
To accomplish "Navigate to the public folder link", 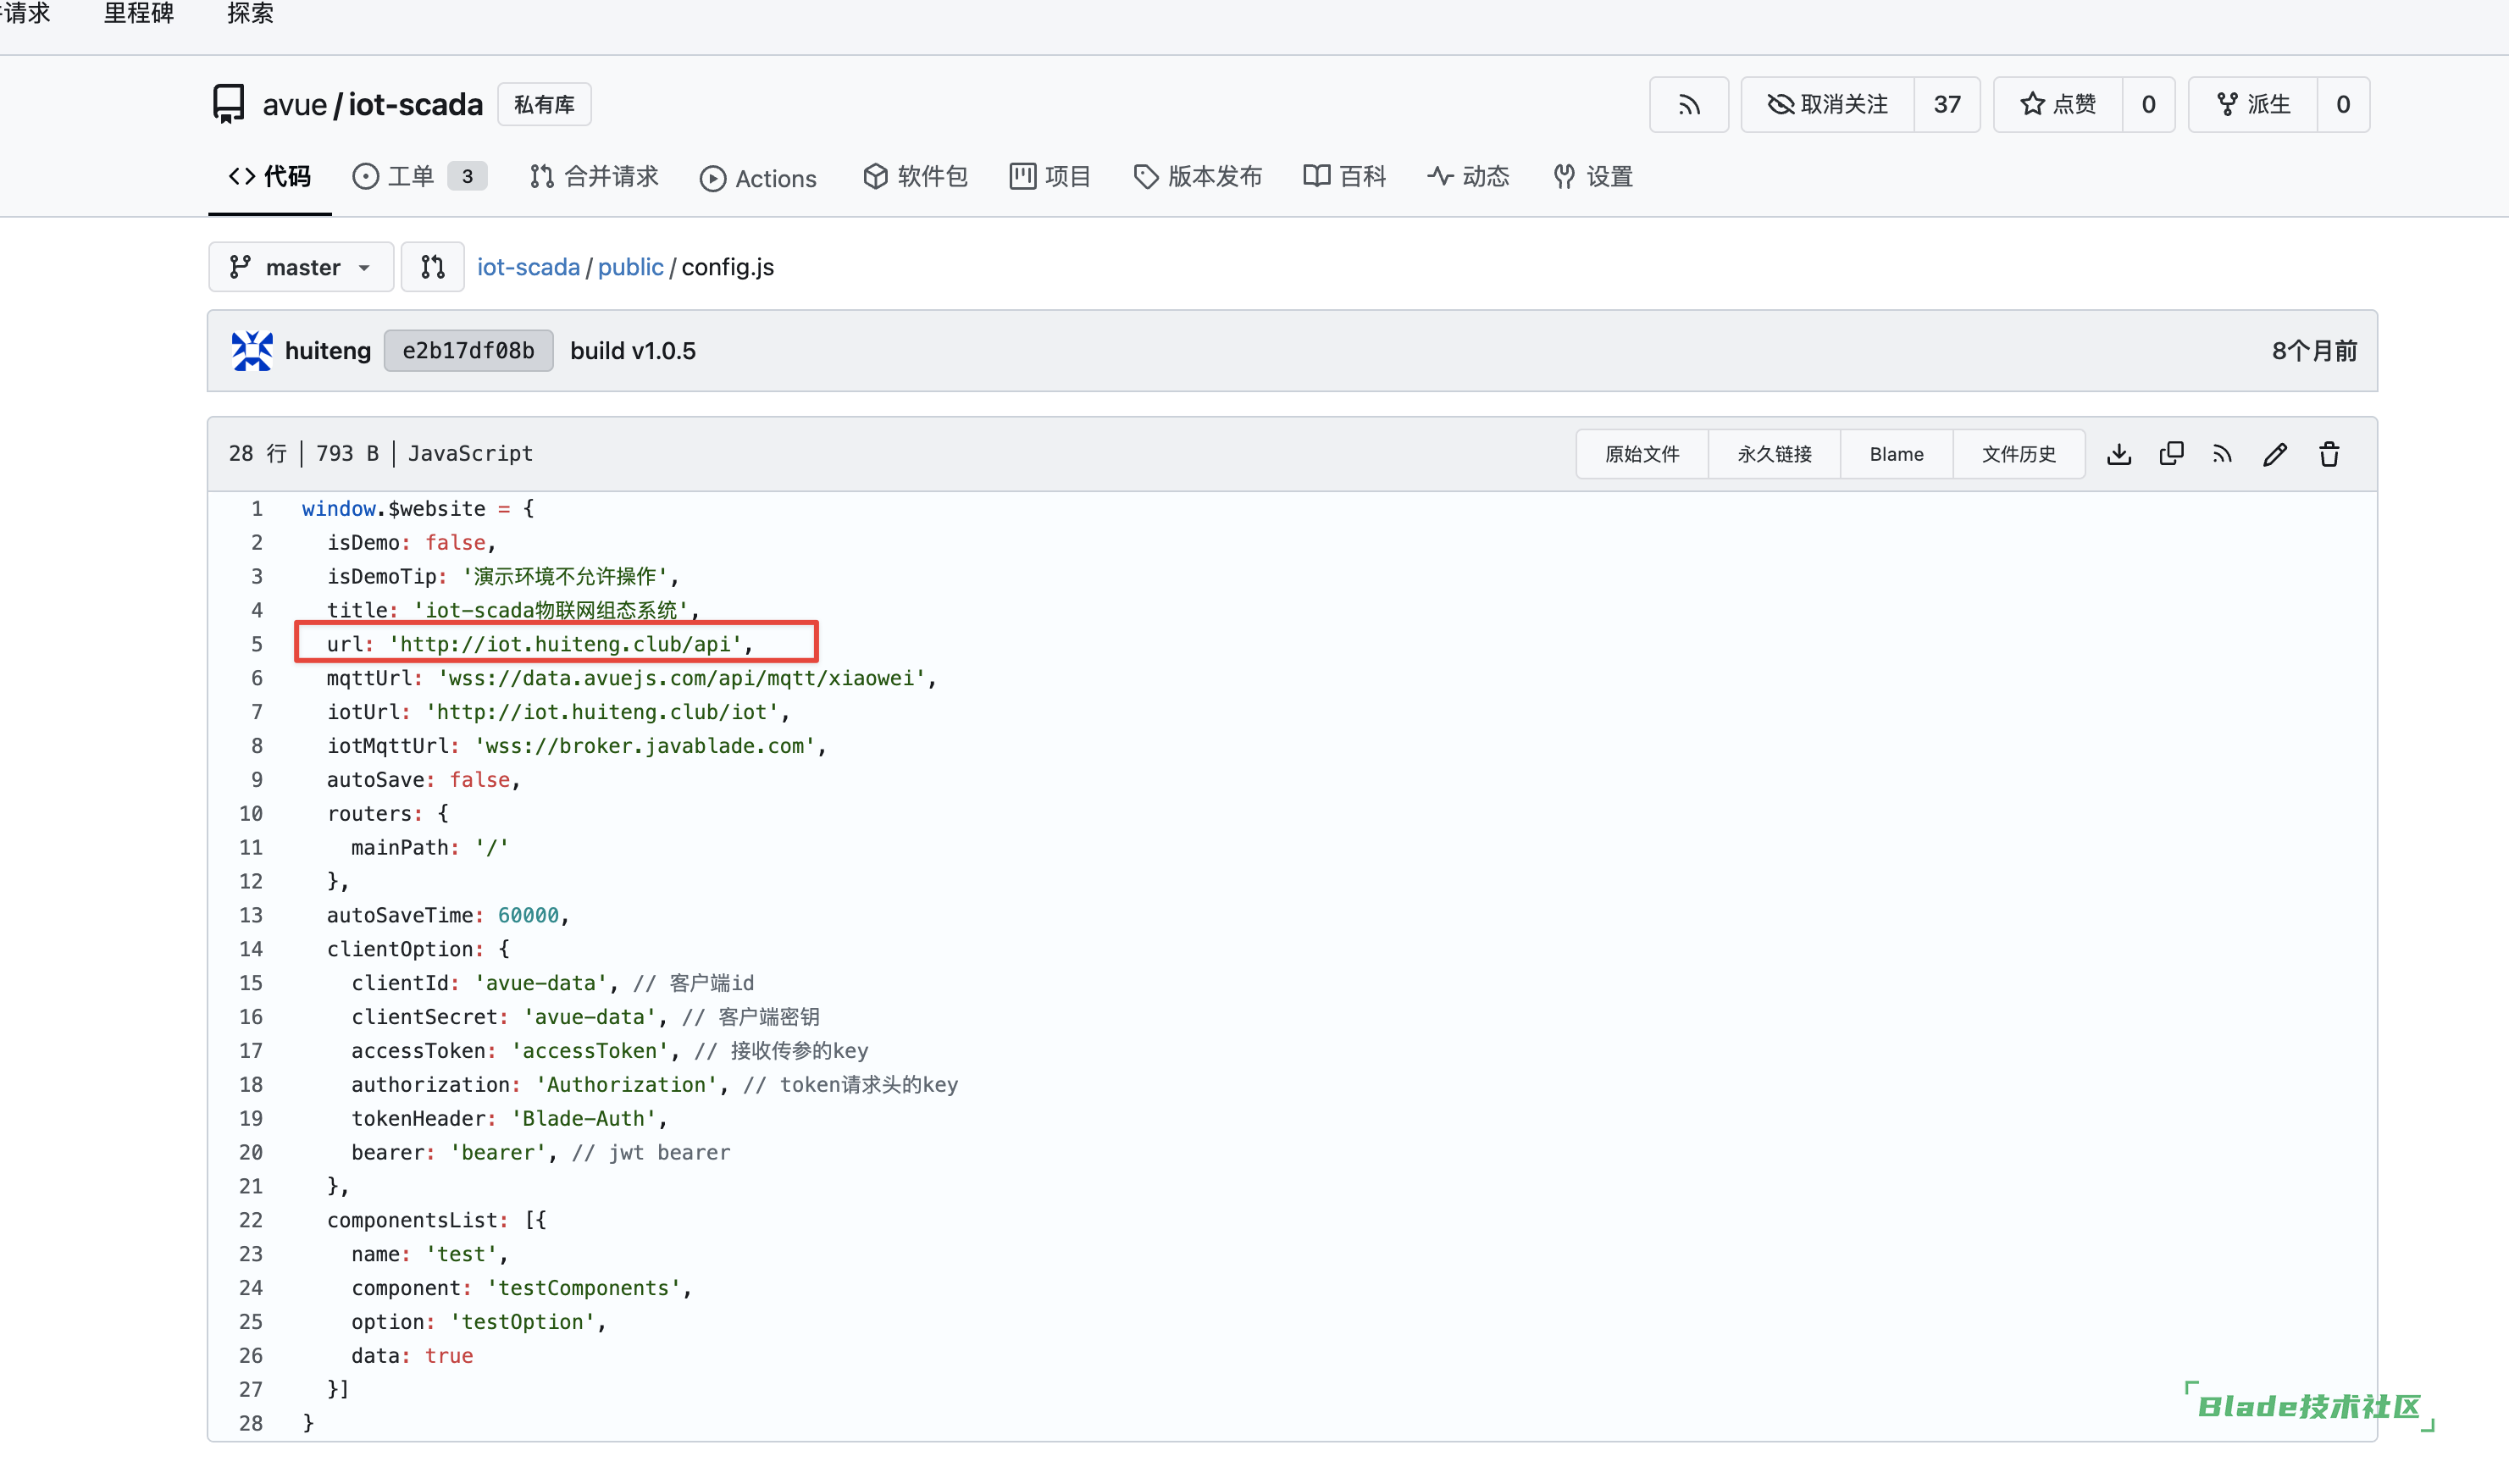I will [630, 267].
